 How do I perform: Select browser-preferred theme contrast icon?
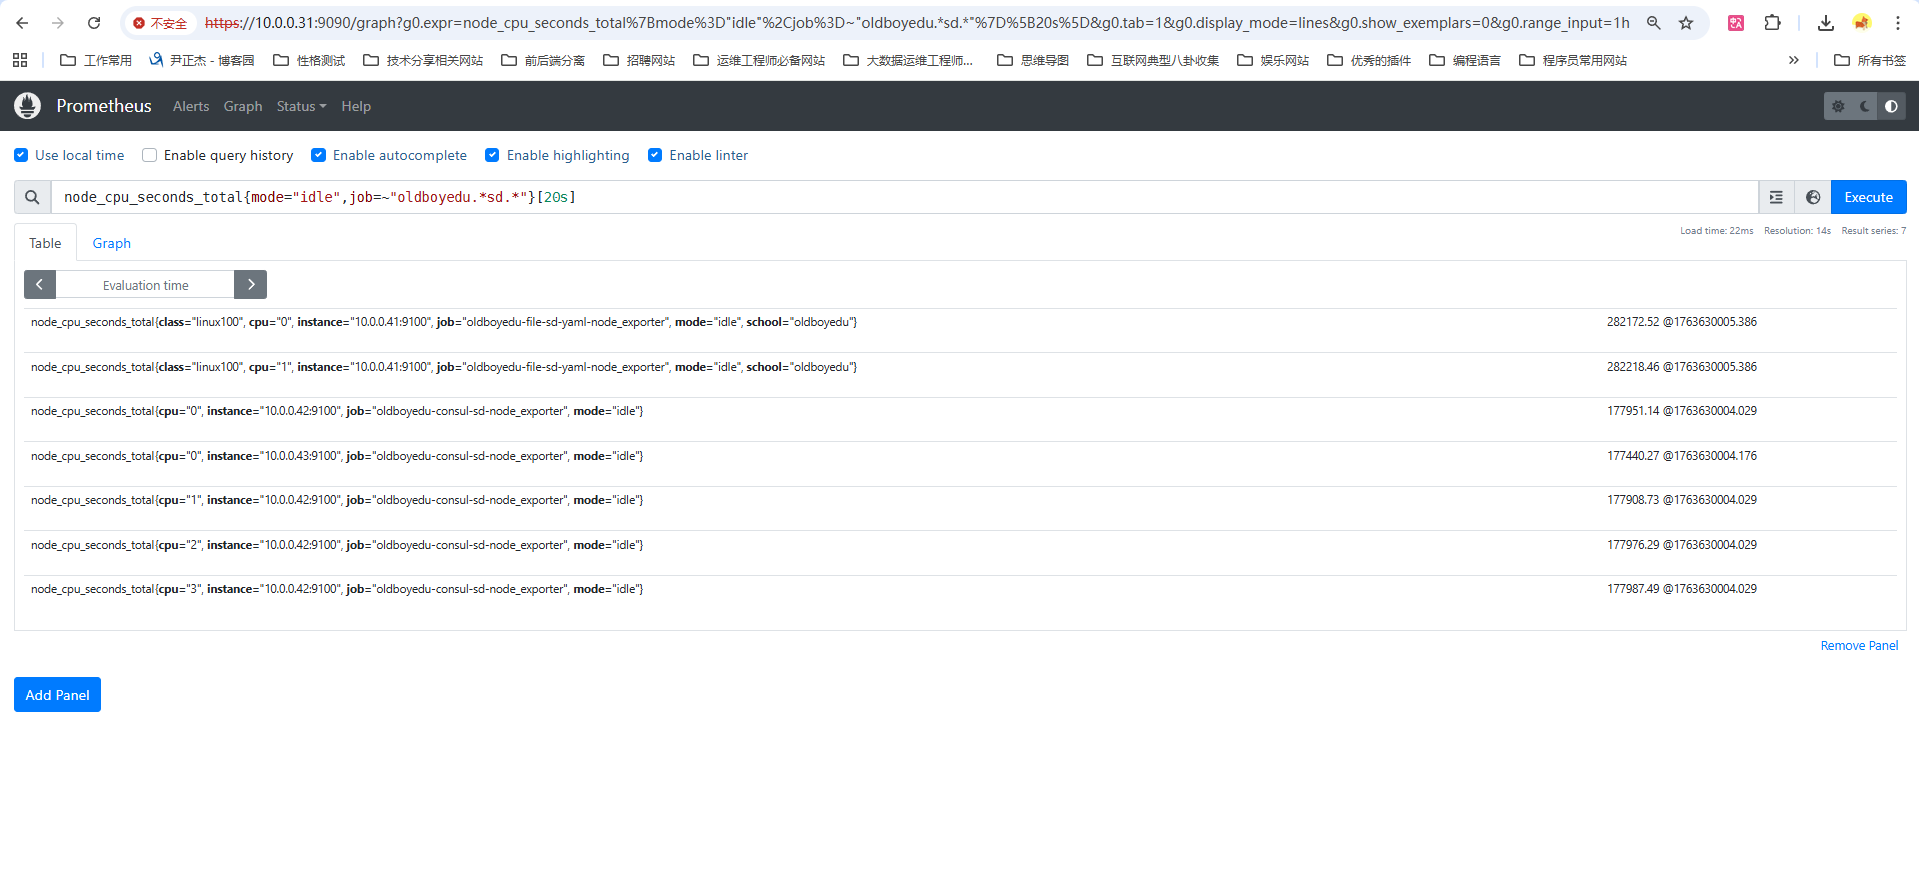point(1892,106)
